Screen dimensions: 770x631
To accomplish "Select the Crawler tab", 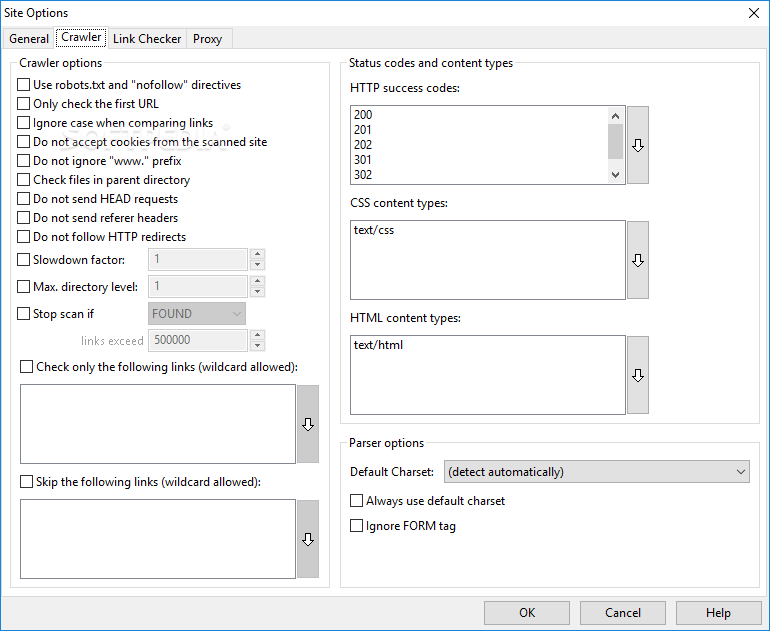I will (x=81, y=37).
